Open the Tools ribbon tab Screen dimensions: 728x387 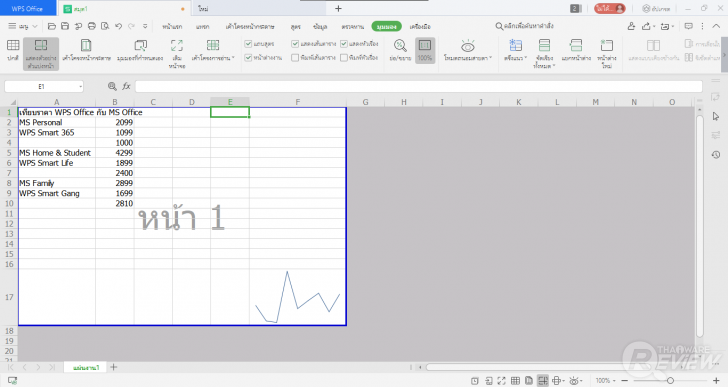click(x=420, y=26)
